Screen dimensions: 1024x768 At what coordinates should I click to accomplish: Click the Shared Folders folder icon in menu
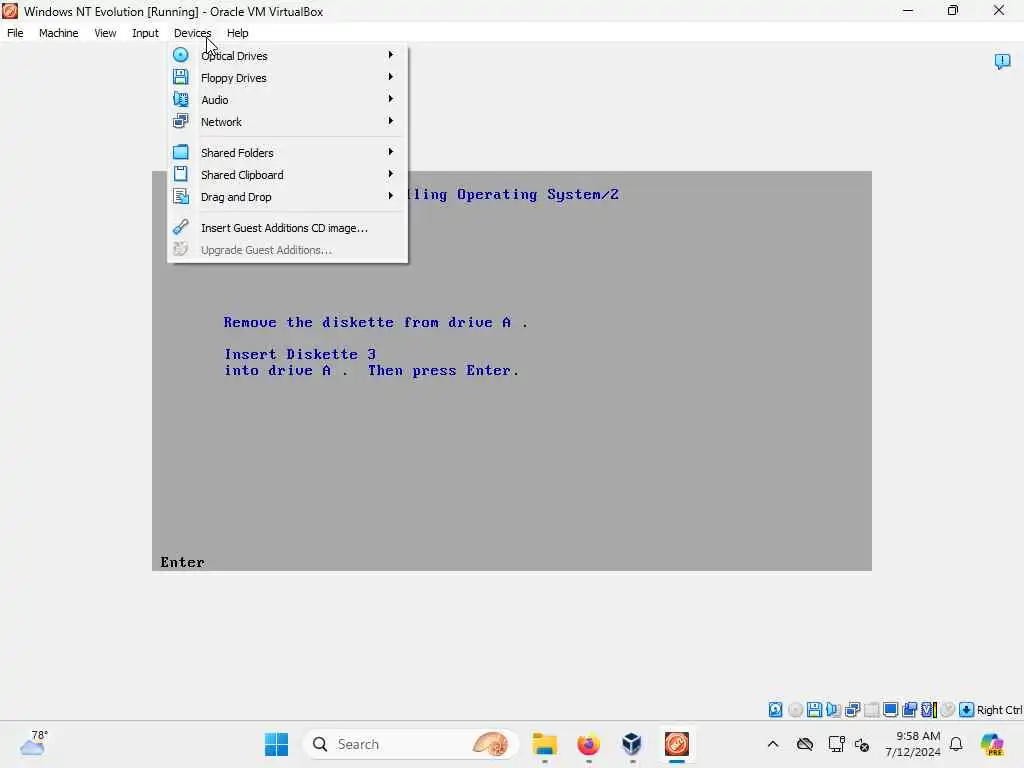tap(180, 152)
